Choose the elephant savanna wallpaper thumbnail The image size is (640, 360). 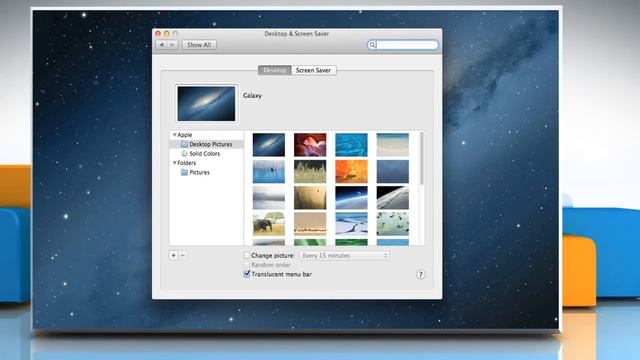coord(269,224)
